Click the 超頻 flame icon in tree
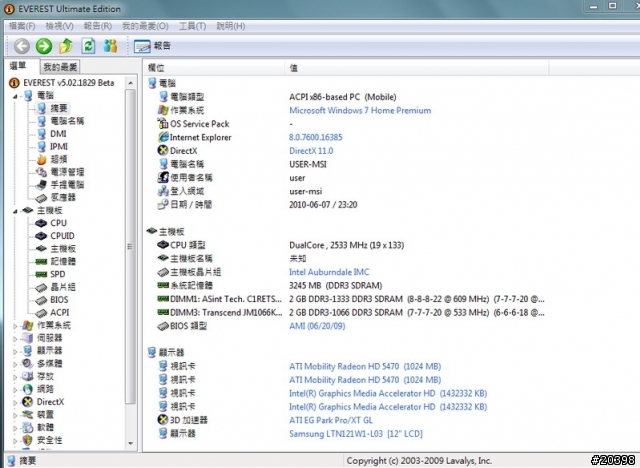The width and height of the screenshot is (640, 468). 41,159
